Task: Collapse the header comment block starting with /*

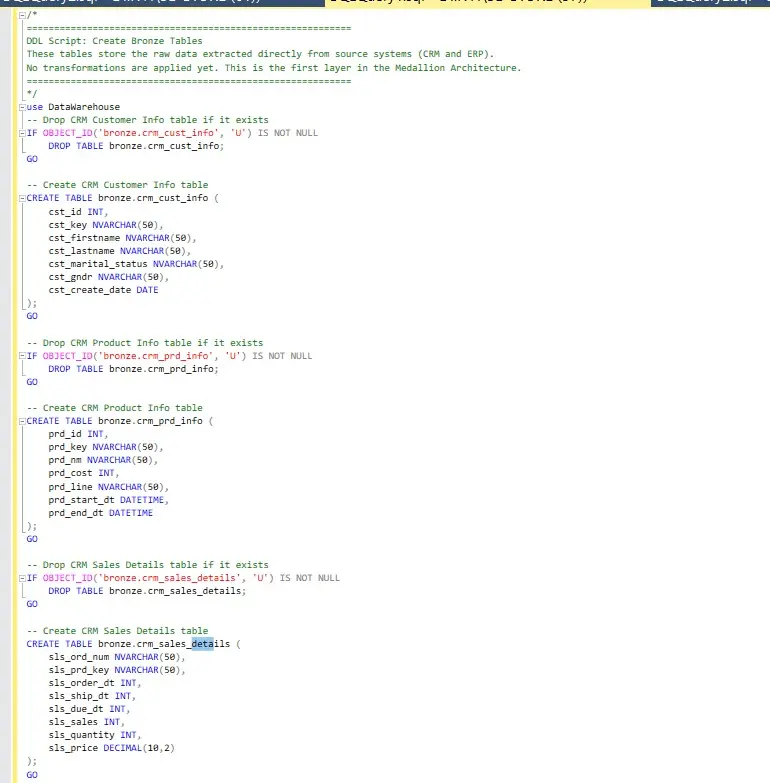Action: (22, 15)
